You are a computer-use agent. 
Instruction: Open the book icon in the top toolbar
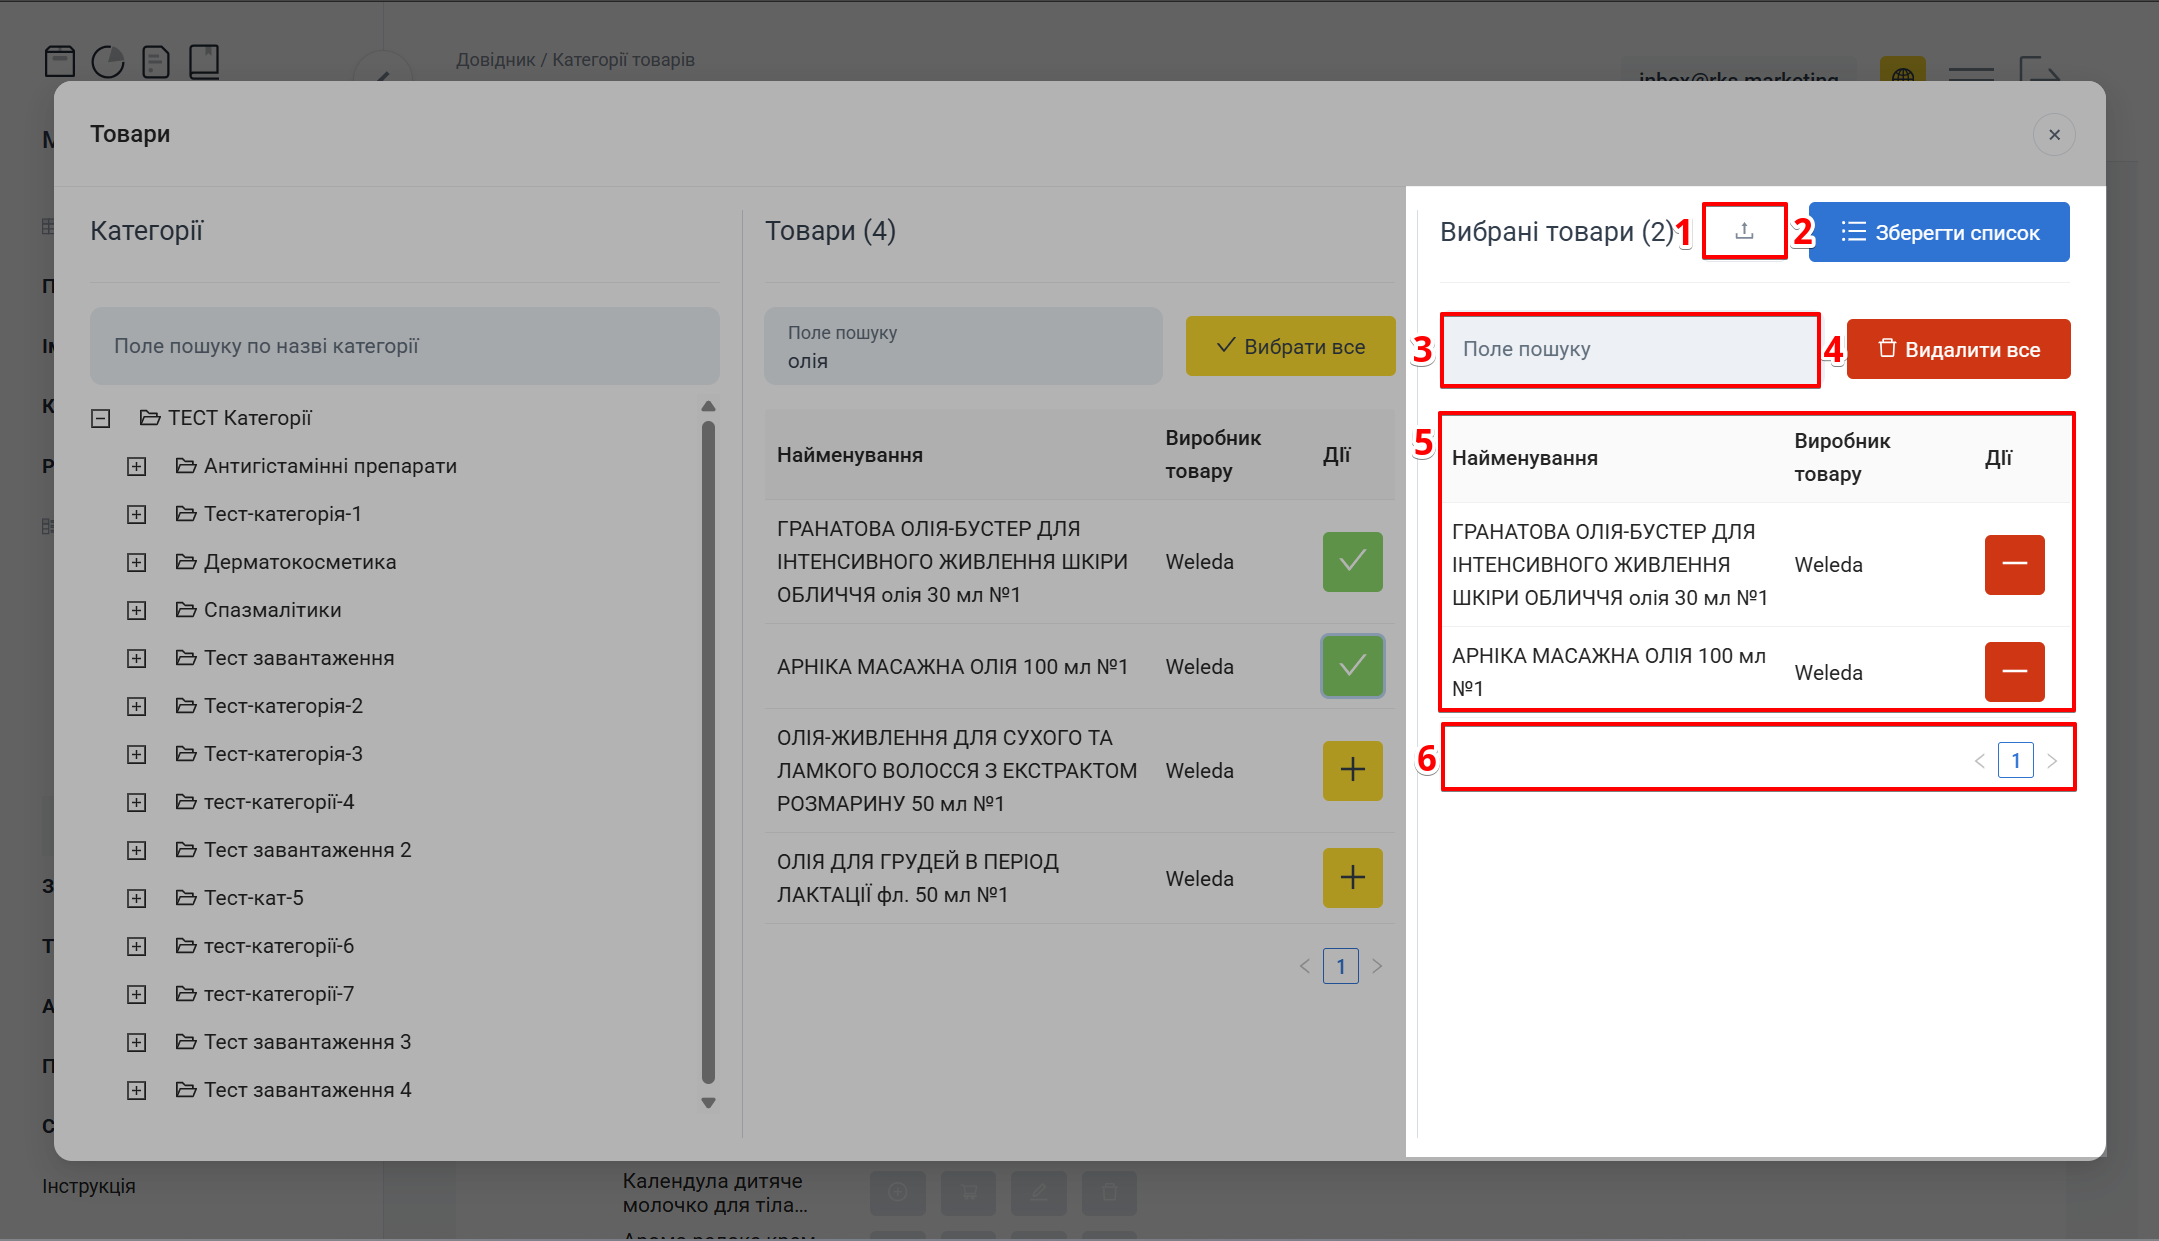(204, 62)
